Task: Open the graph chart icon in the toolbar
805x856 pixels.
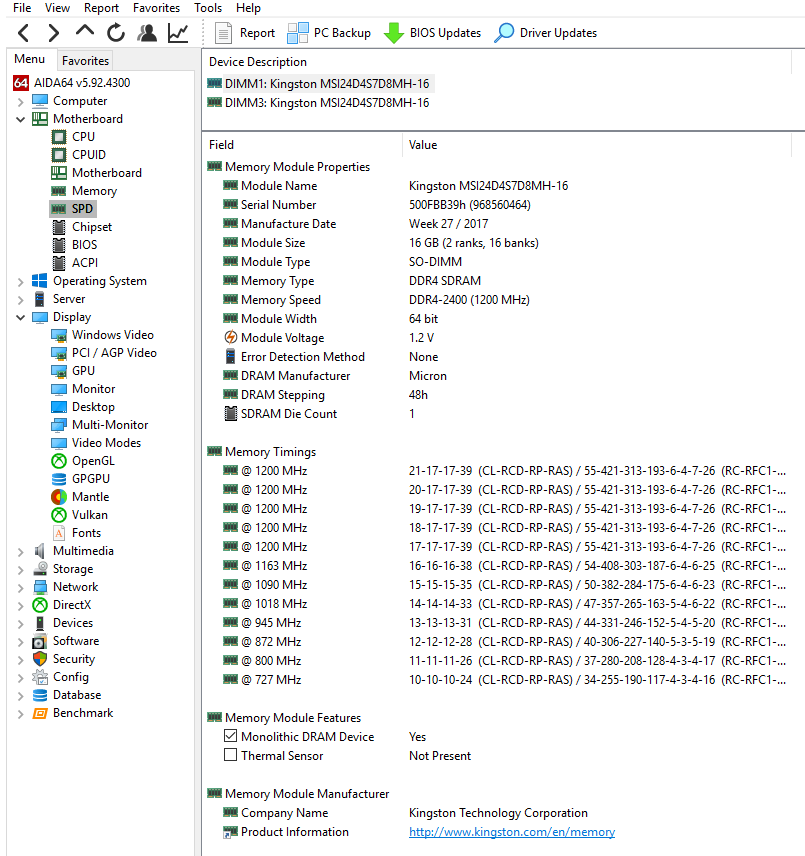Action: [x=178, y=33]
